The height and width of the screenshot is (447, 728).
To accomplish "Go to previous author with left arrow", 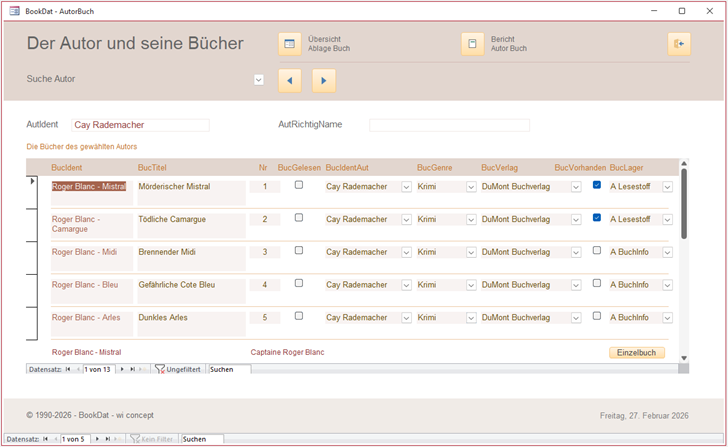I will click(x=289, y=81).
